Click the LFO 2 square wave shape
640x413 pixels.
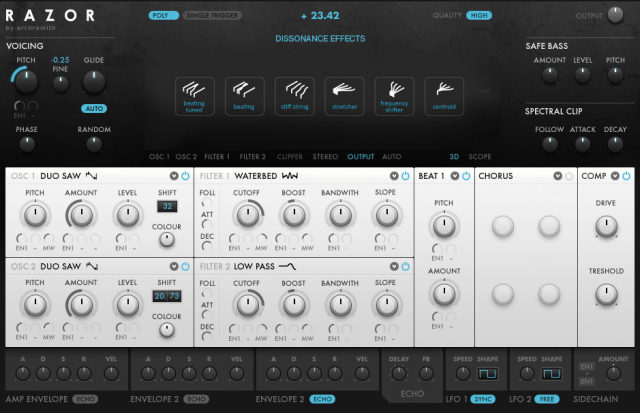[x=551, y=374]
